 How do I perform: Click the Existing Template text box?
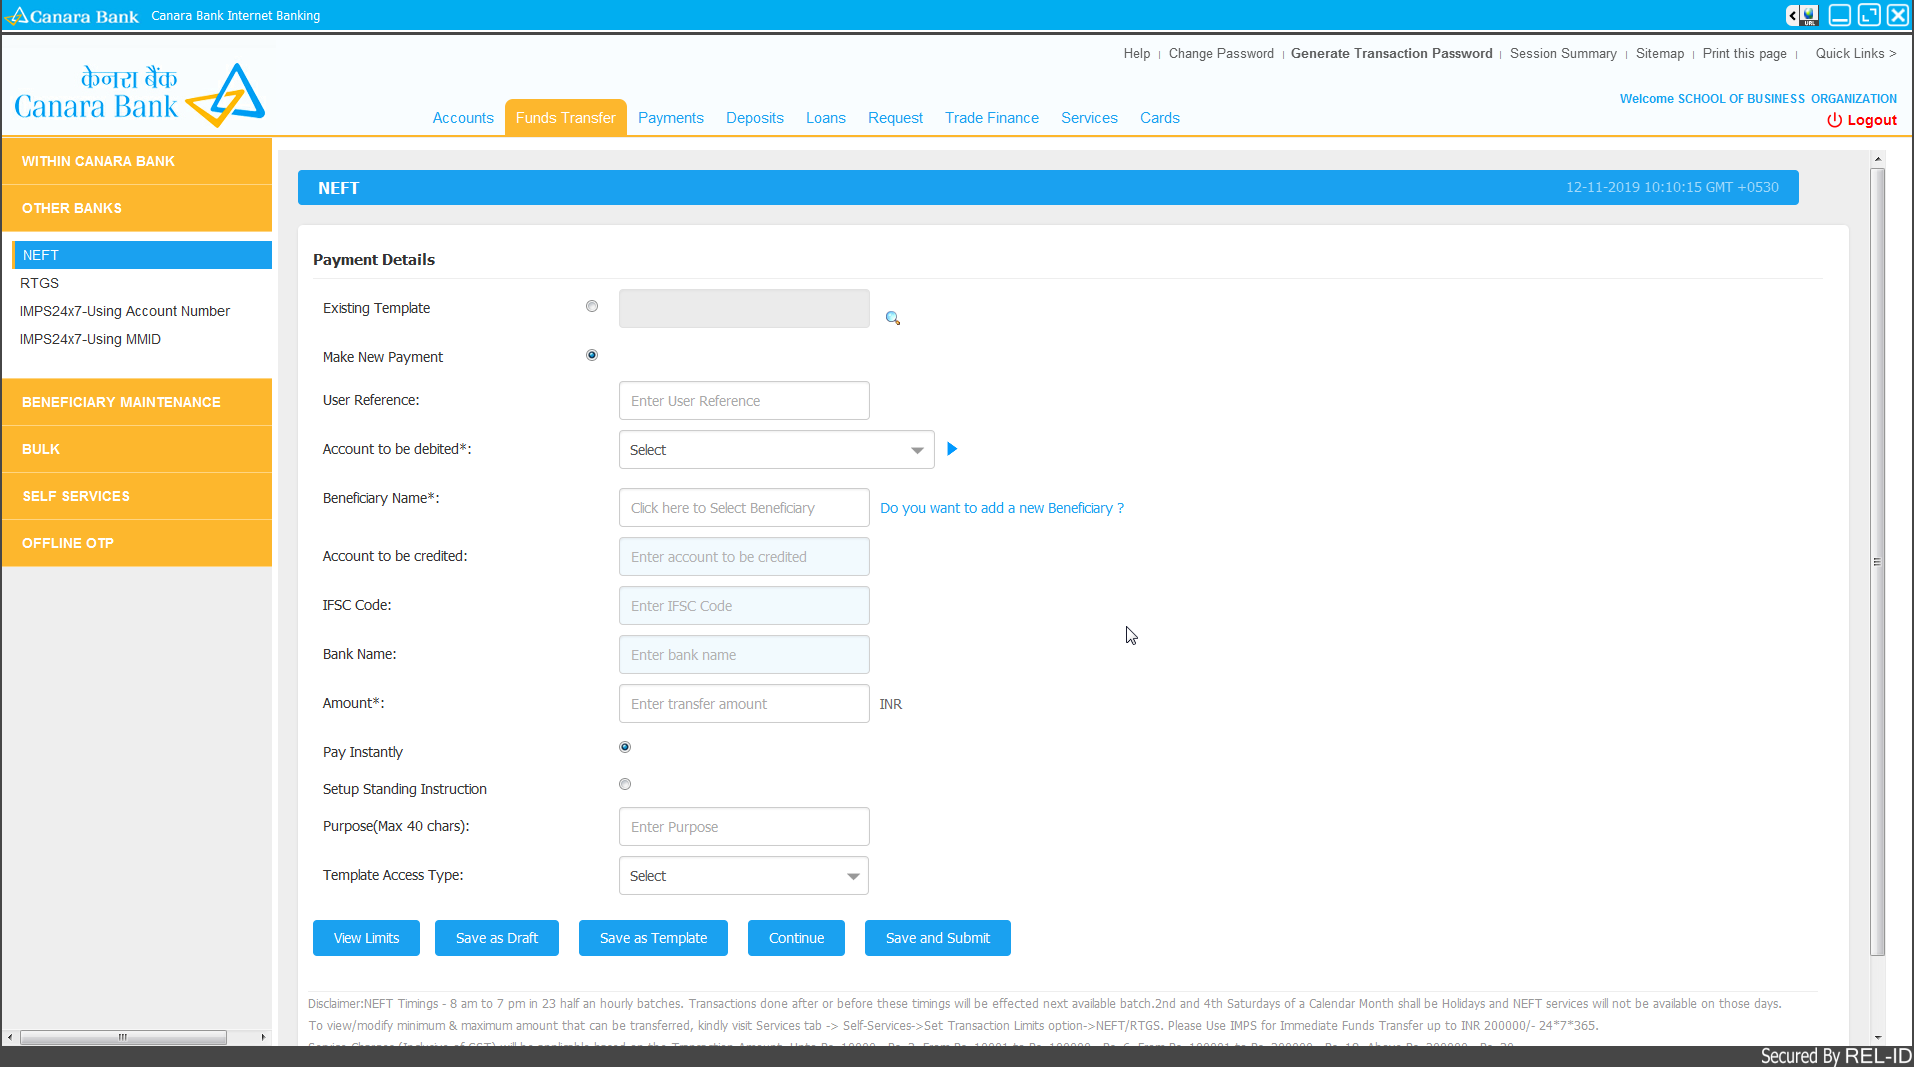[x=744, y=309]
